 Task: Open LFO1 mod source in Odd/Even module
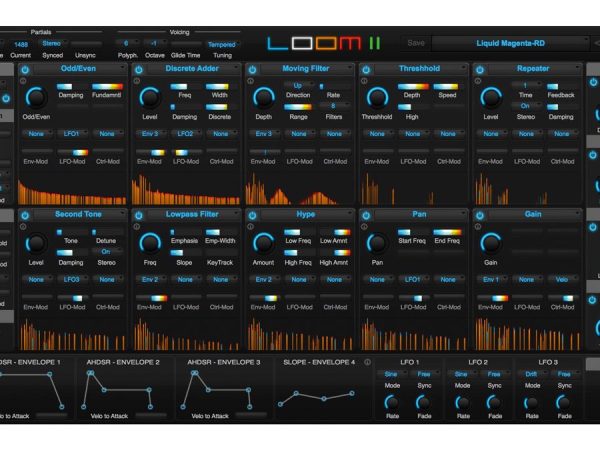tap(72, 134)
